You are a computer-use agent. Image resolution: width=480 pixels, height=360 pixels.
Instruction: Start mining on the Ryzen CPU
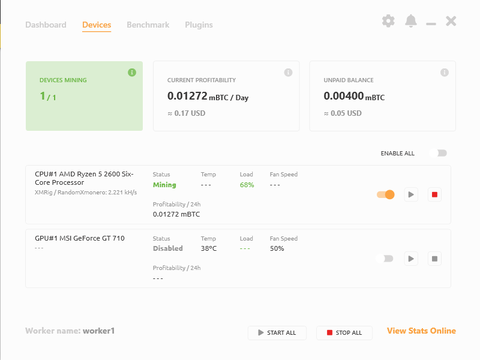(411, 194)
